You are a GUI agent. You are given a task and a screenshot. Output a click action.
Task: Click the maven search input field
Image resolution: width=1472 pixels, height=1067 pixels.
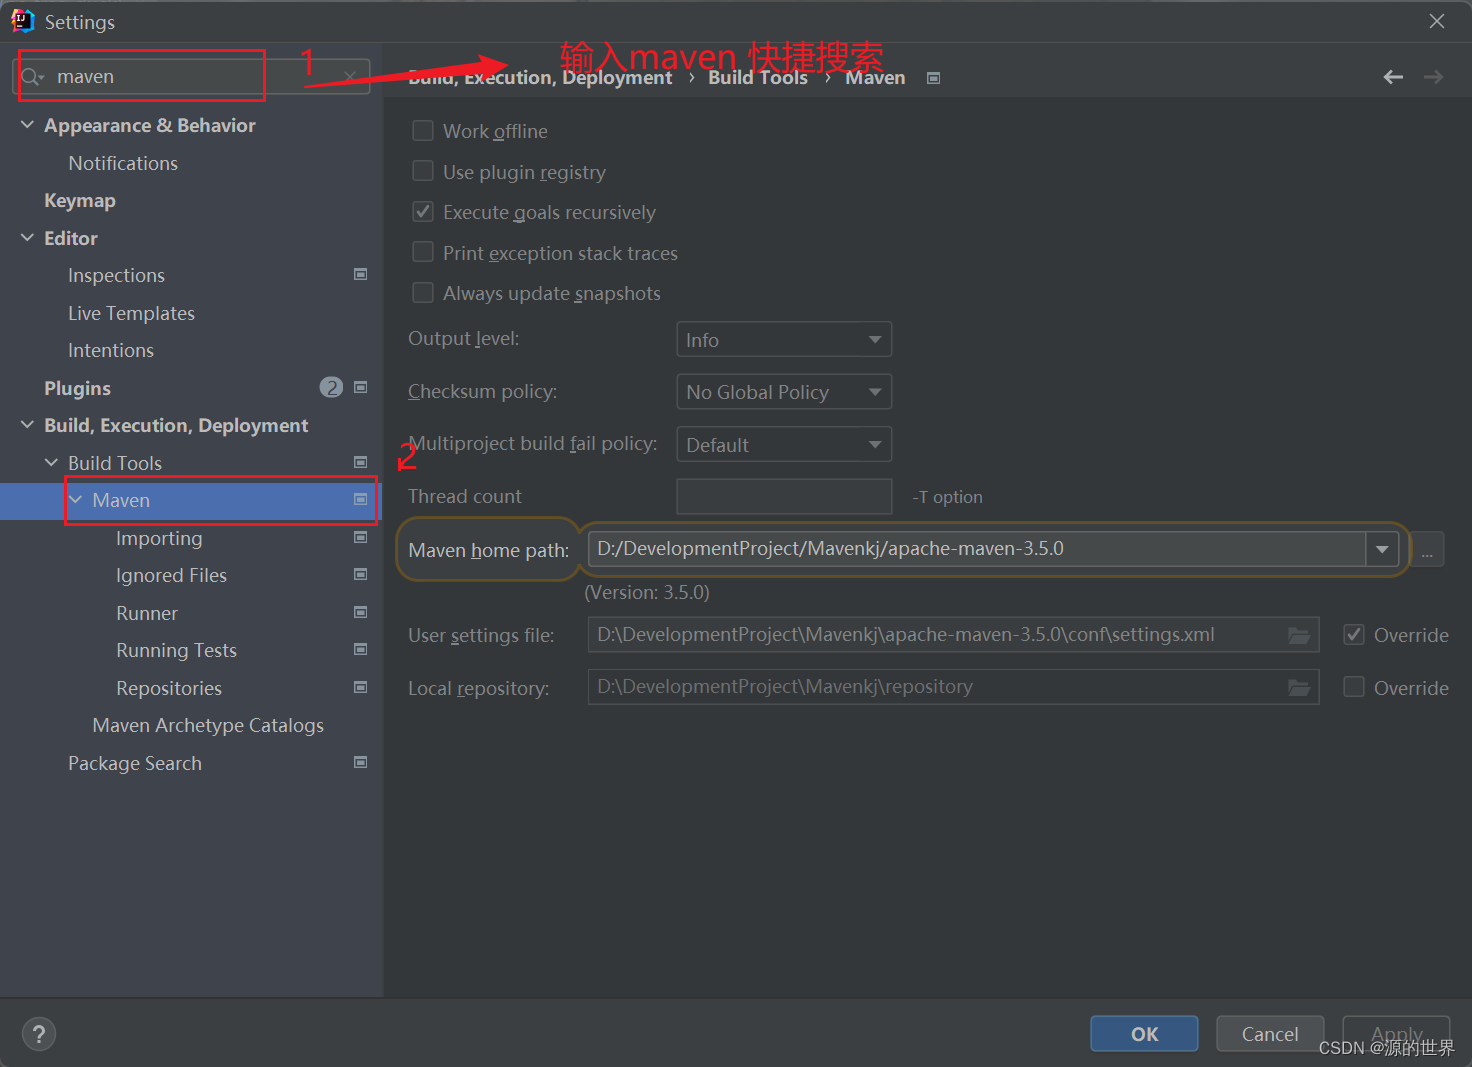pos(192,76)
